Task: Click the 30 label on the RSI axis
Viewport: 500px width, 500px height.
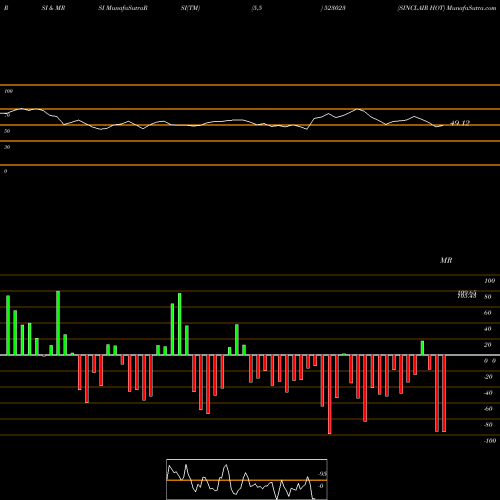Action: (7, 147)
